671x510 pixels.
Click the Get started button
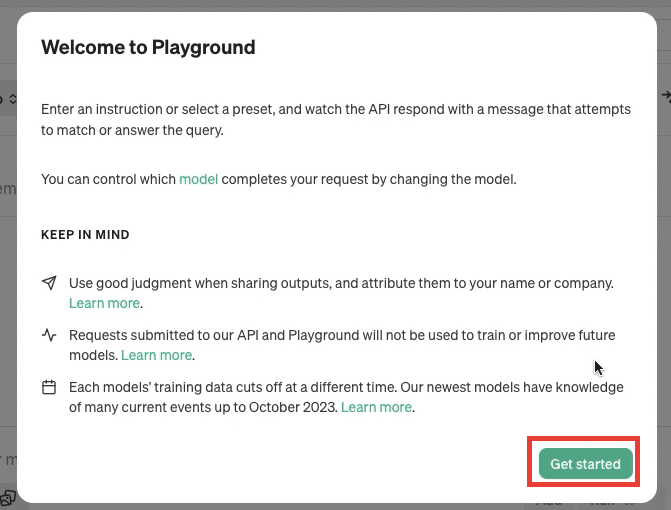tap(585, 463)
